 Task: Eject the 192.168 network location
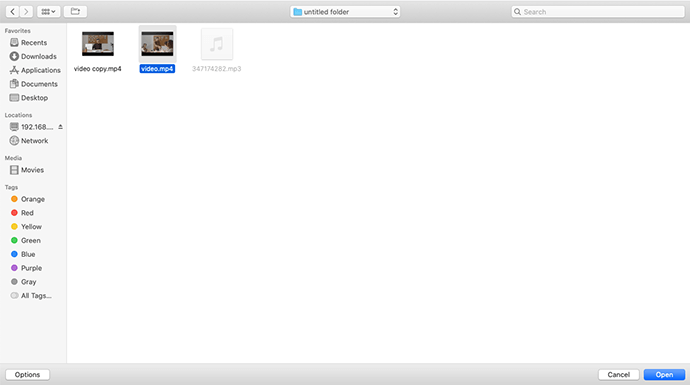60,127
